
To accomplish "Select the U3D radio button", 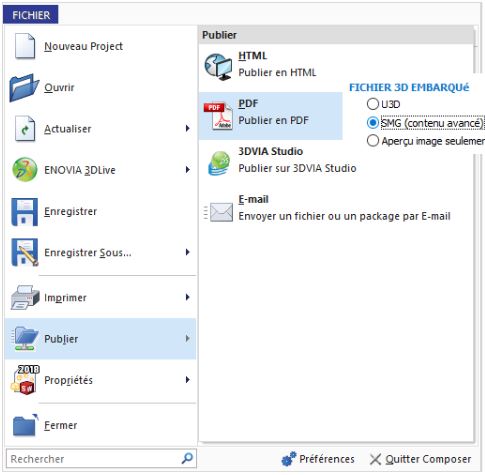I will 373,104.
